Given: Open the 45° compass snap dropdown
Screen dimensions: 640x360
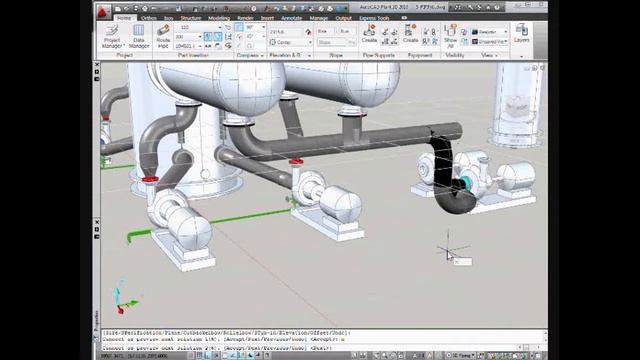Looking at the screenshot, I should click(256, 37).
